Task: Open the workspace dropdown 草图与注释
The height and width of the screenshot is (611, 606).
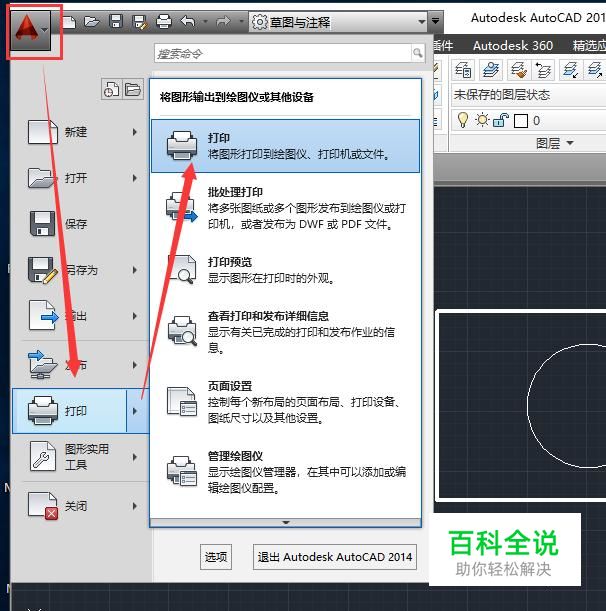Action: (338, 22)
